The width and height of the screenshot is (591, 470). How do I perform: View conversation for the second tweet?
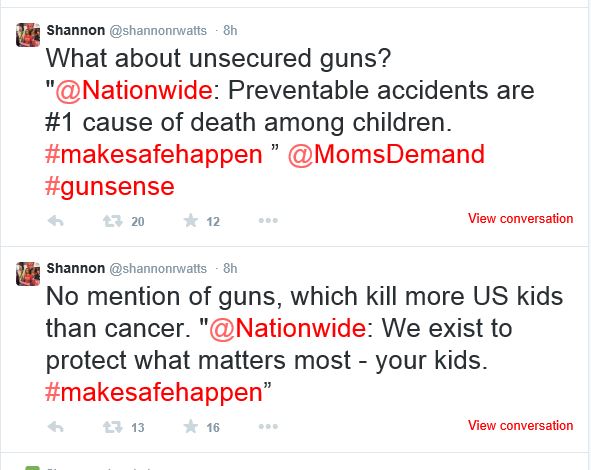[521, 425]
